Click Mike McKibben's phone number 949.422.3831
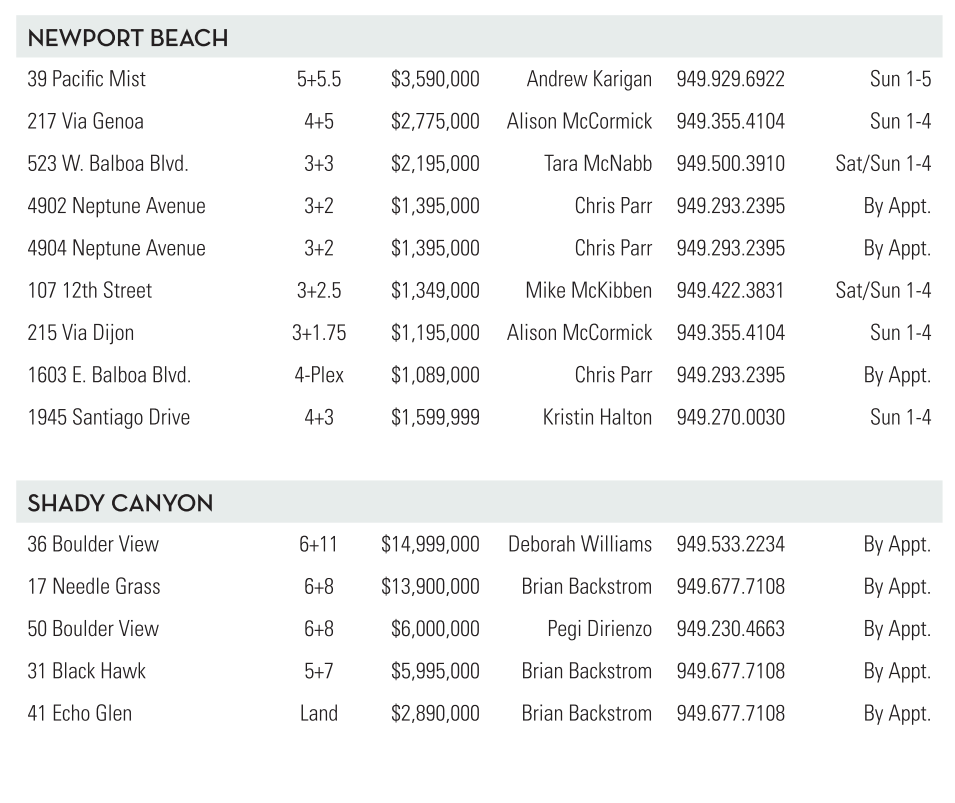955x803 pixels. point(730,291)
